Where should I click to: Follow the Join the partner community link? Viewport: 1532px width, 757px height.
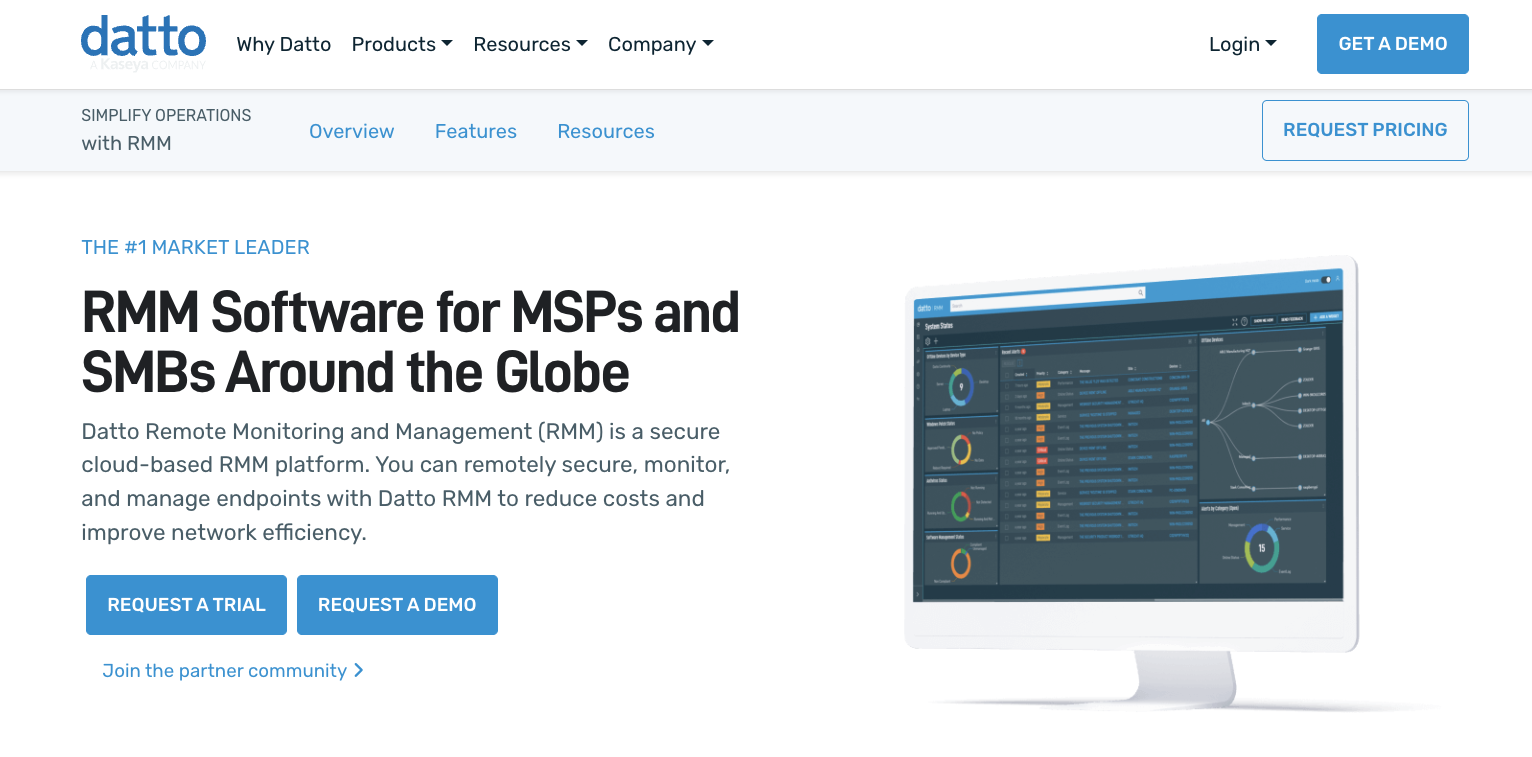(232, 671)
